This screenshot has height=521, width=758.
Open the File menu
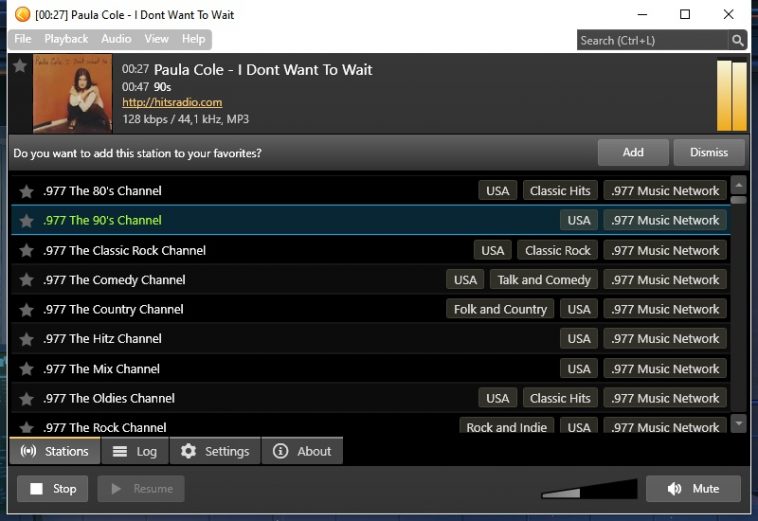[x=23, y=39]
